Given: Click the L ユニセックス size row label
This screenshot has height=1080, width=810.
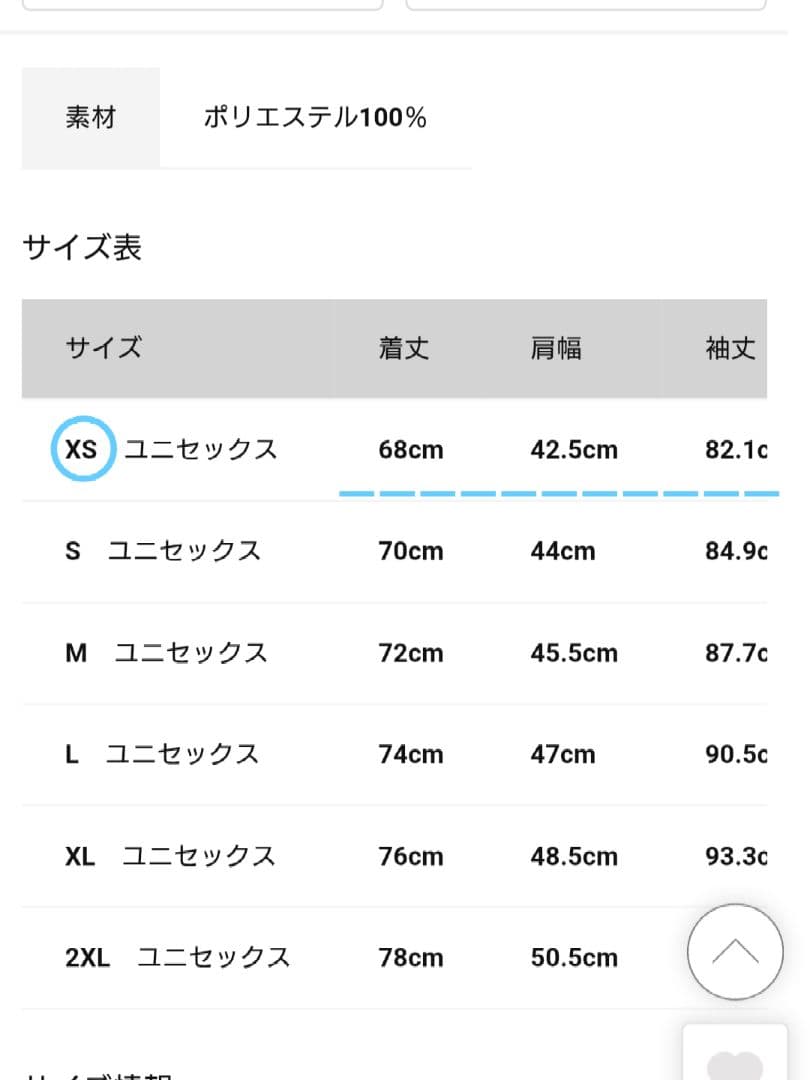Looking at the screenshot, I should (162, 754).
